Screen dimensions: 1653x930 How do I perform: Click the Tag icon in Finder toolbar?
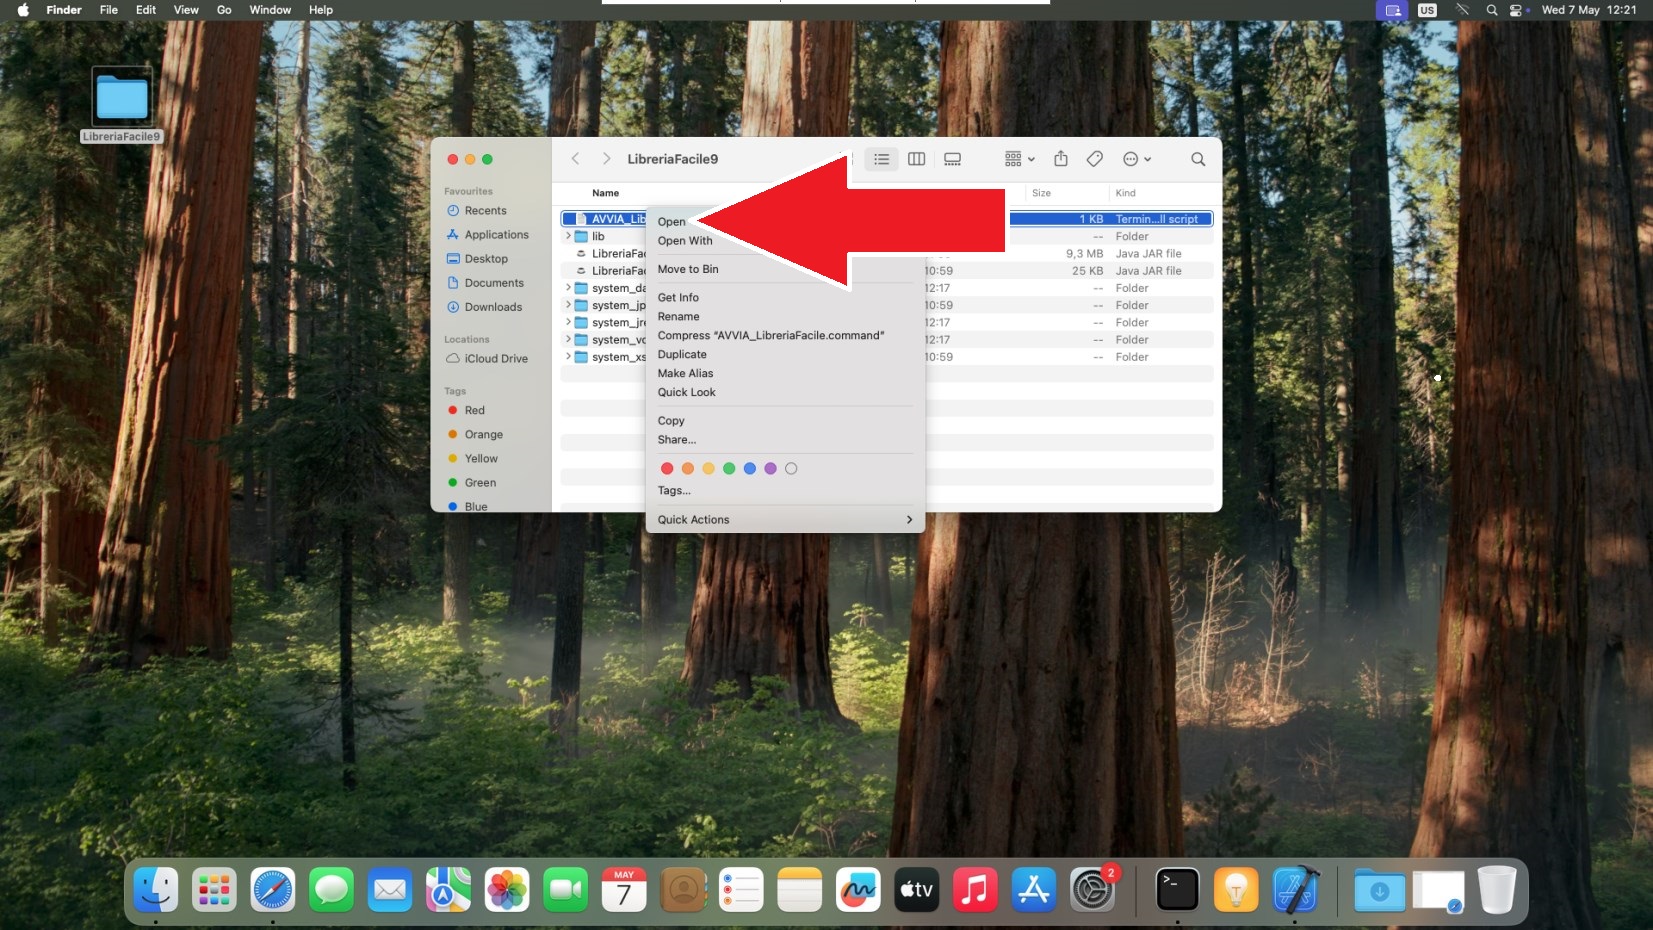pyautogui.click(x=1095, y=159)
